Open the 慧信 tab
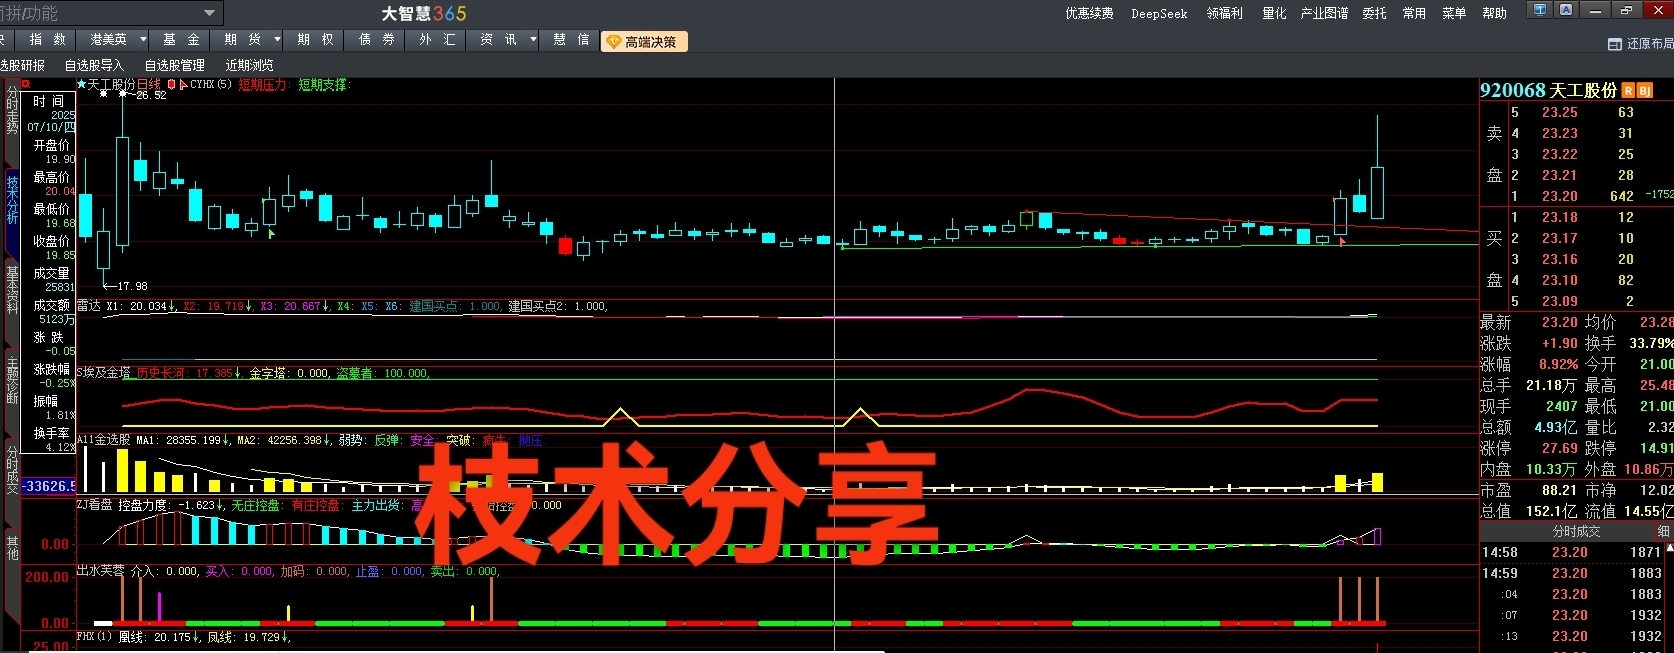This screenshot has height=653, width=1674. (x=571, y=39)
